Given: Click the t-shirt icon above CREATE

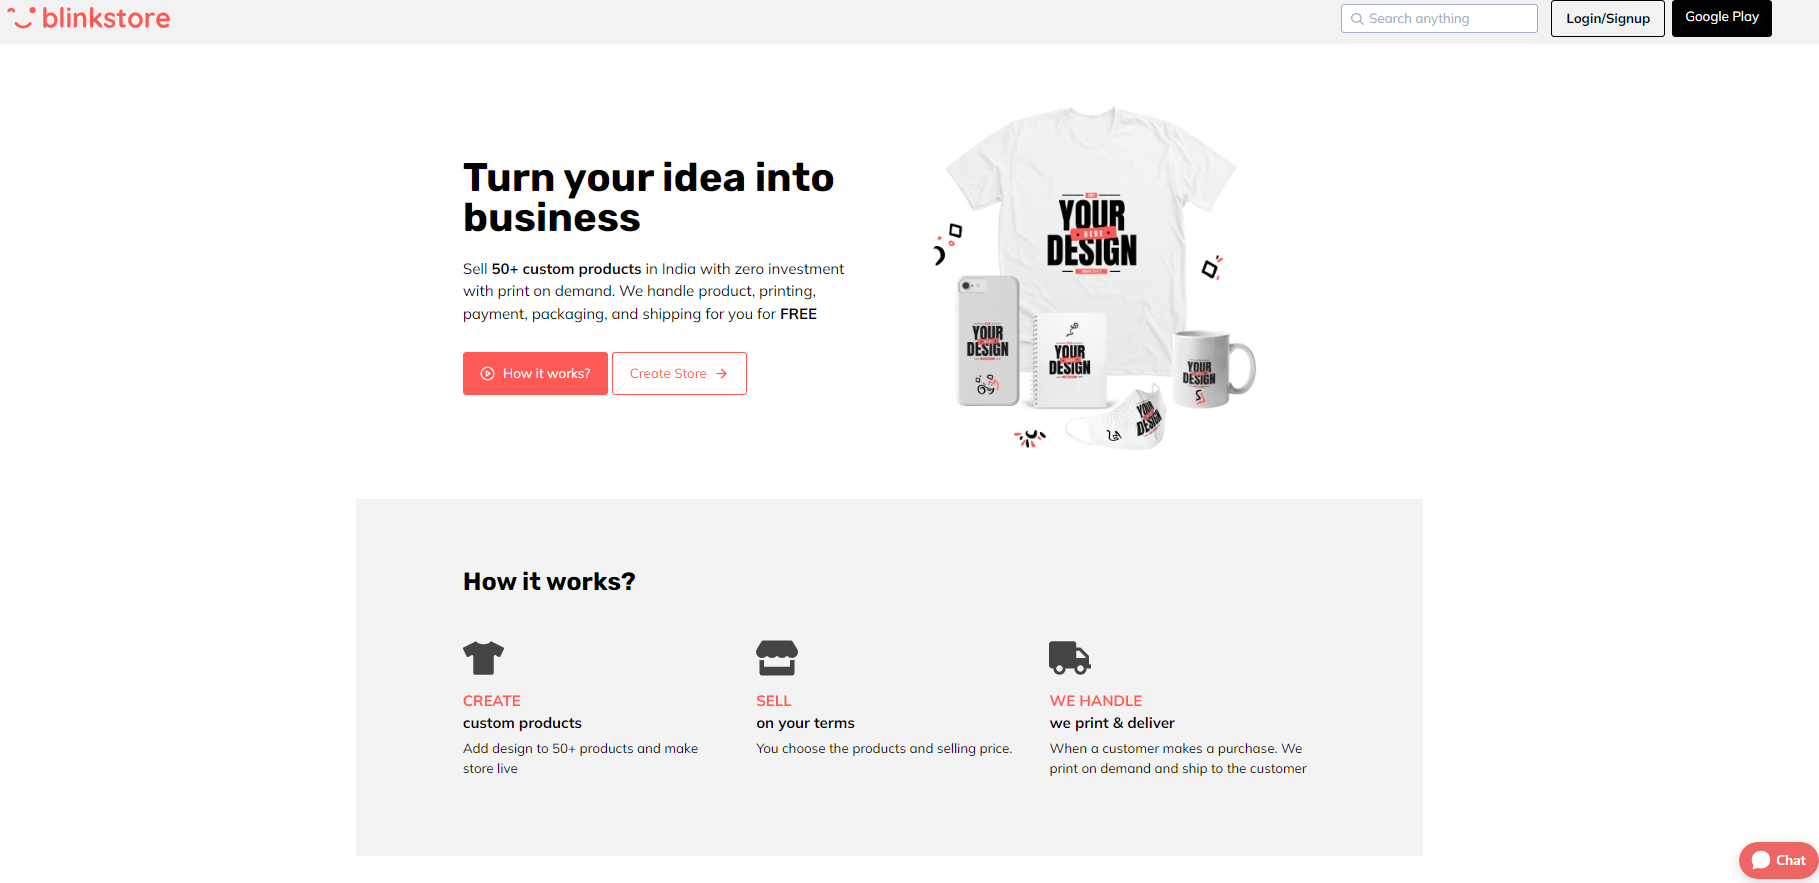Looking at the screenshot, I should 484,658.
